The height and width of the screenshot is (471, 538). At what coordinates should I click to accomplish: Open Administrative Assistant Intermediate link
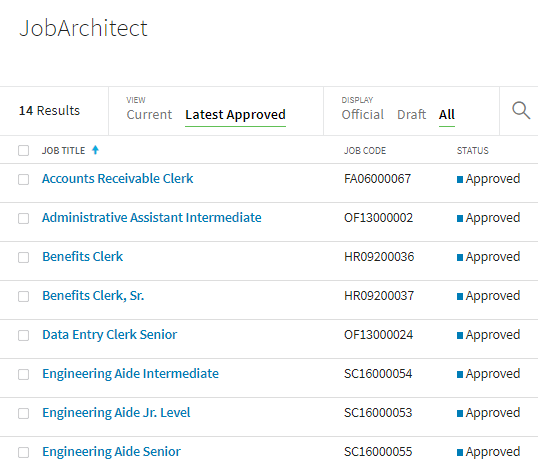(152, 217)
